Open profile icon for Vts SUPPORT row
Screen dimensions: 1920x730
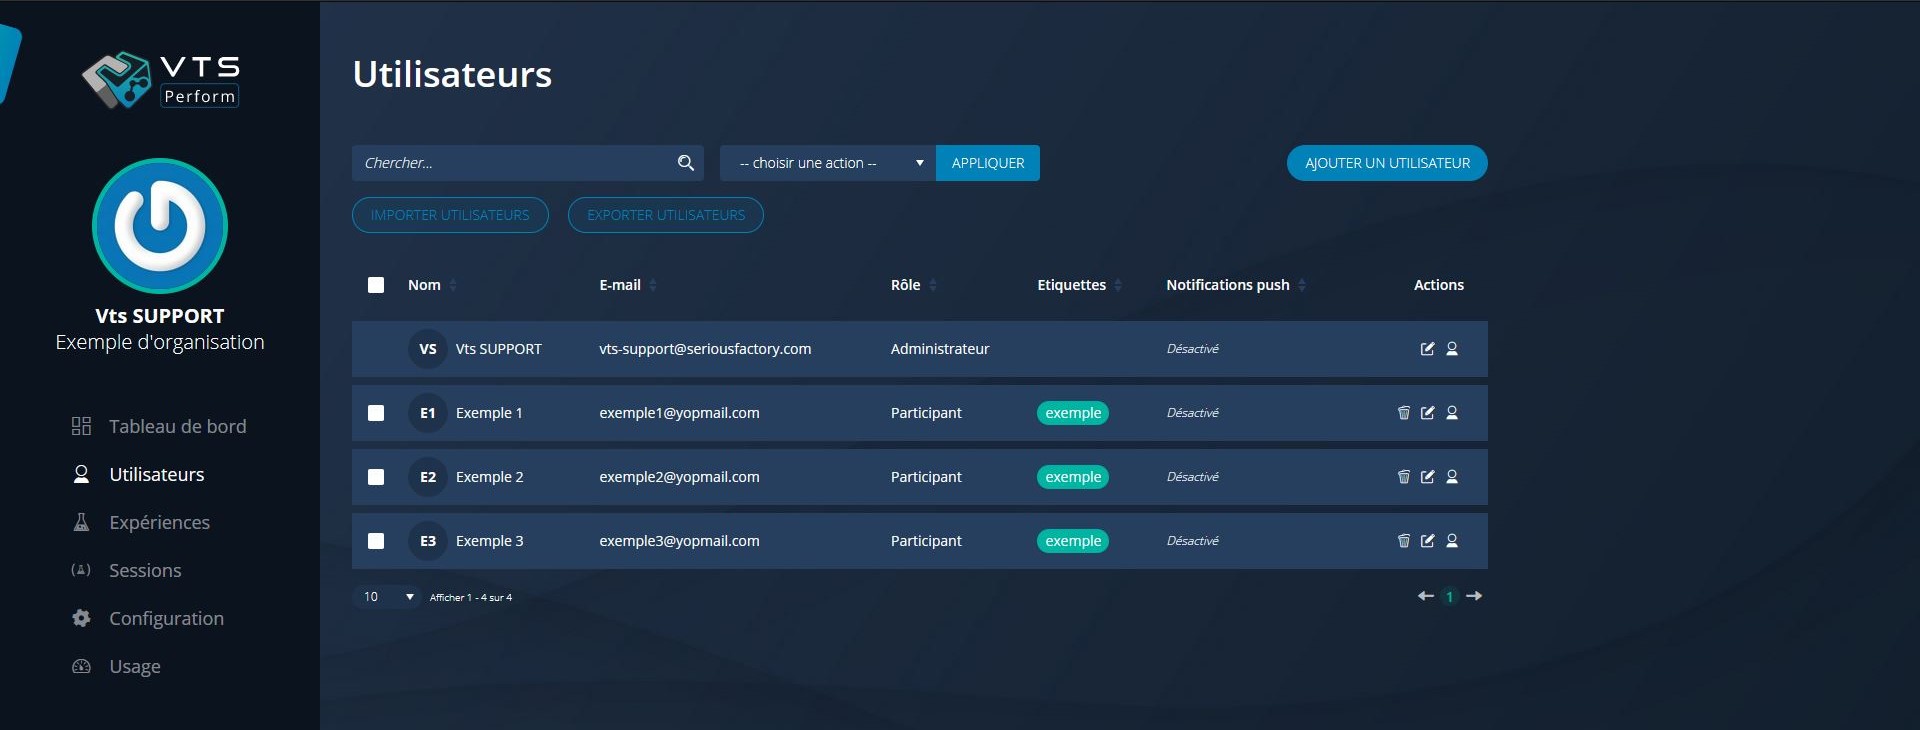(1452, 349)
